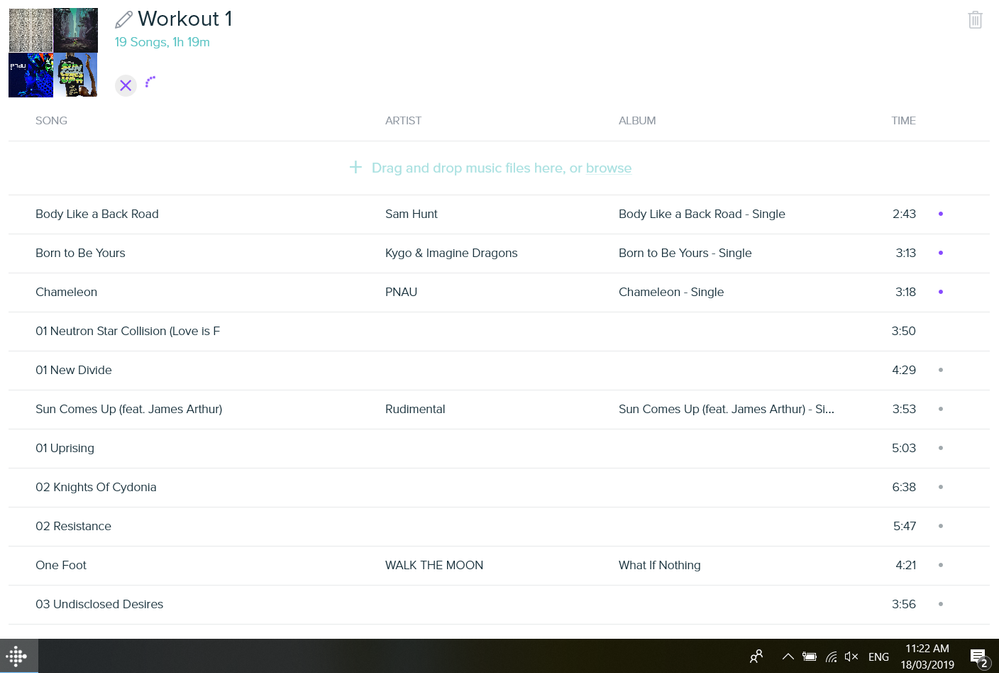Screen dimensions: 999x673
Task: Select song Born to Be Yours
Action: point(80,253)
